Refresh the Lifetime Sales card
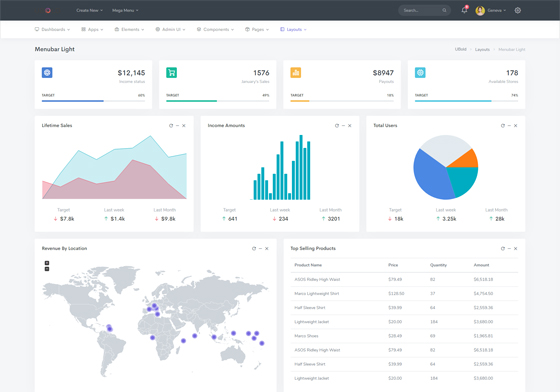 pyautogui.click(x=171, y=126)
